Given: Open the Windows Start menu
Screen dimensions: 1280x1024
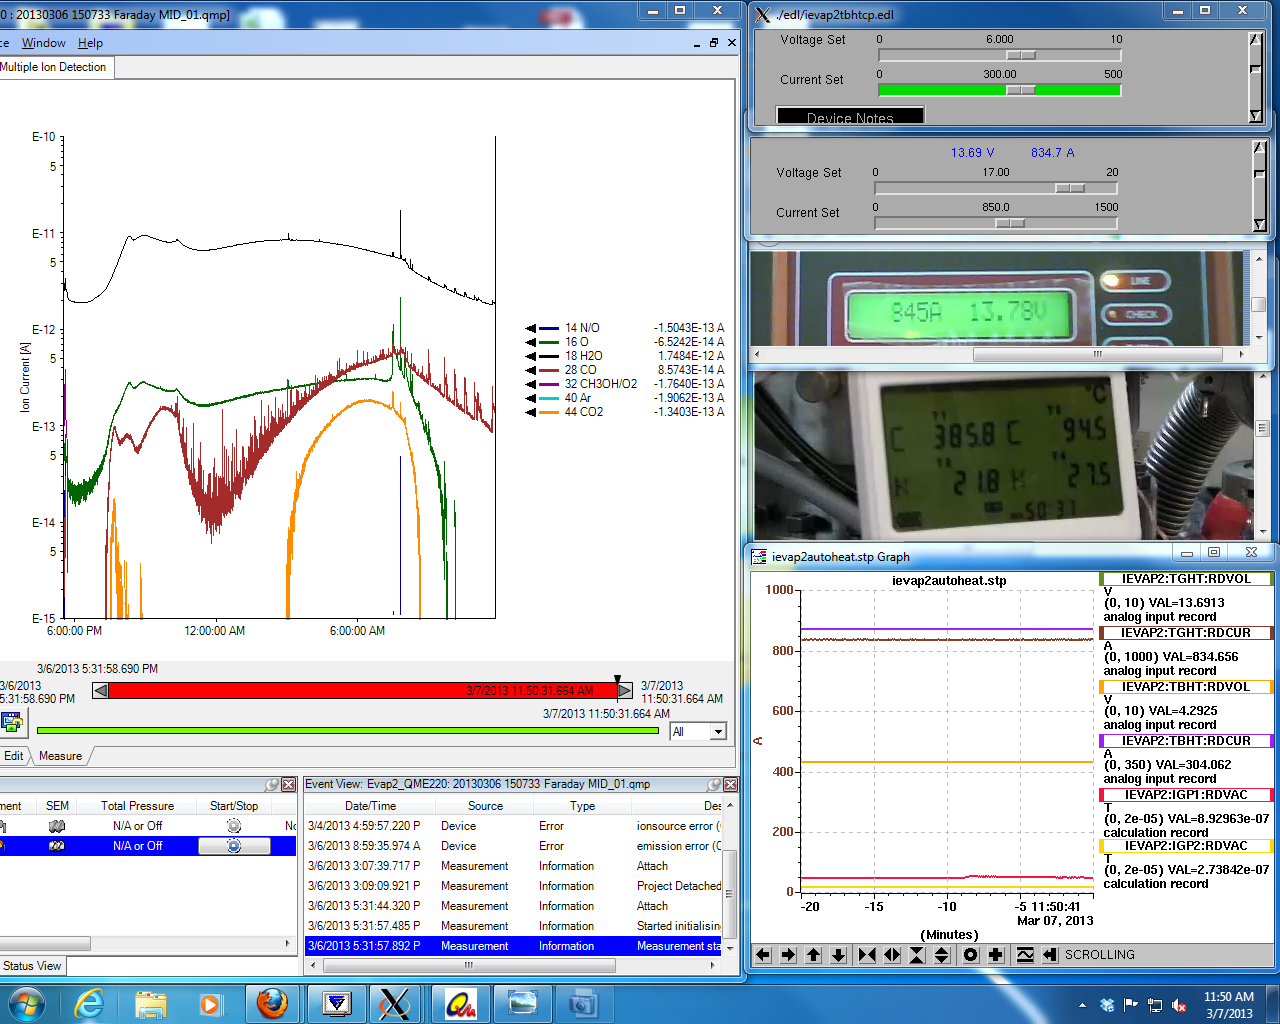Looking at the screenshot, I should click(25, 1003).
